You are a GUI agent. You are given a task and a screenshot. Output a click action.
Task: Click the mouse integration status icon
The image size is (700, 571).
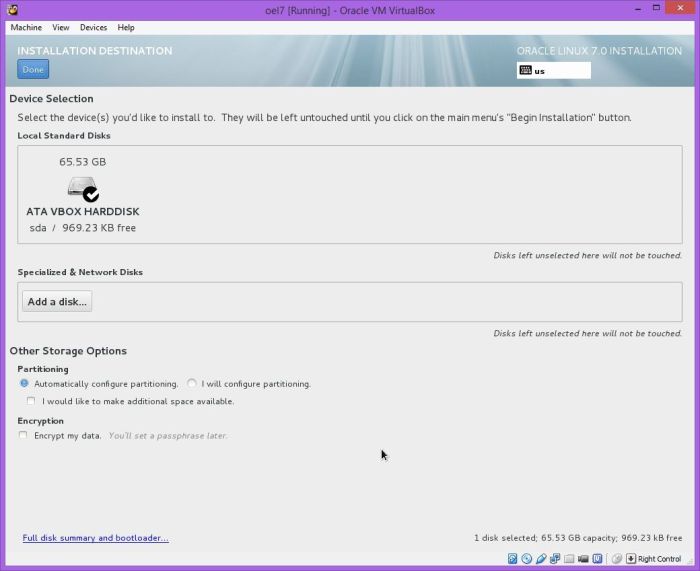tap(616, 559)
